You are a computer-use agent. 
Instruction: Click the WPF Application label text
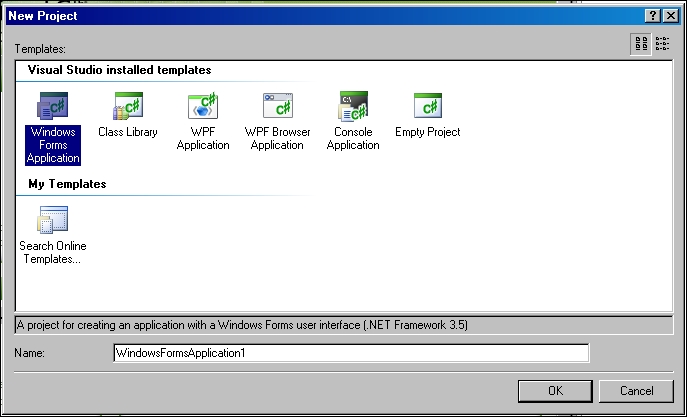pos(203,138)
